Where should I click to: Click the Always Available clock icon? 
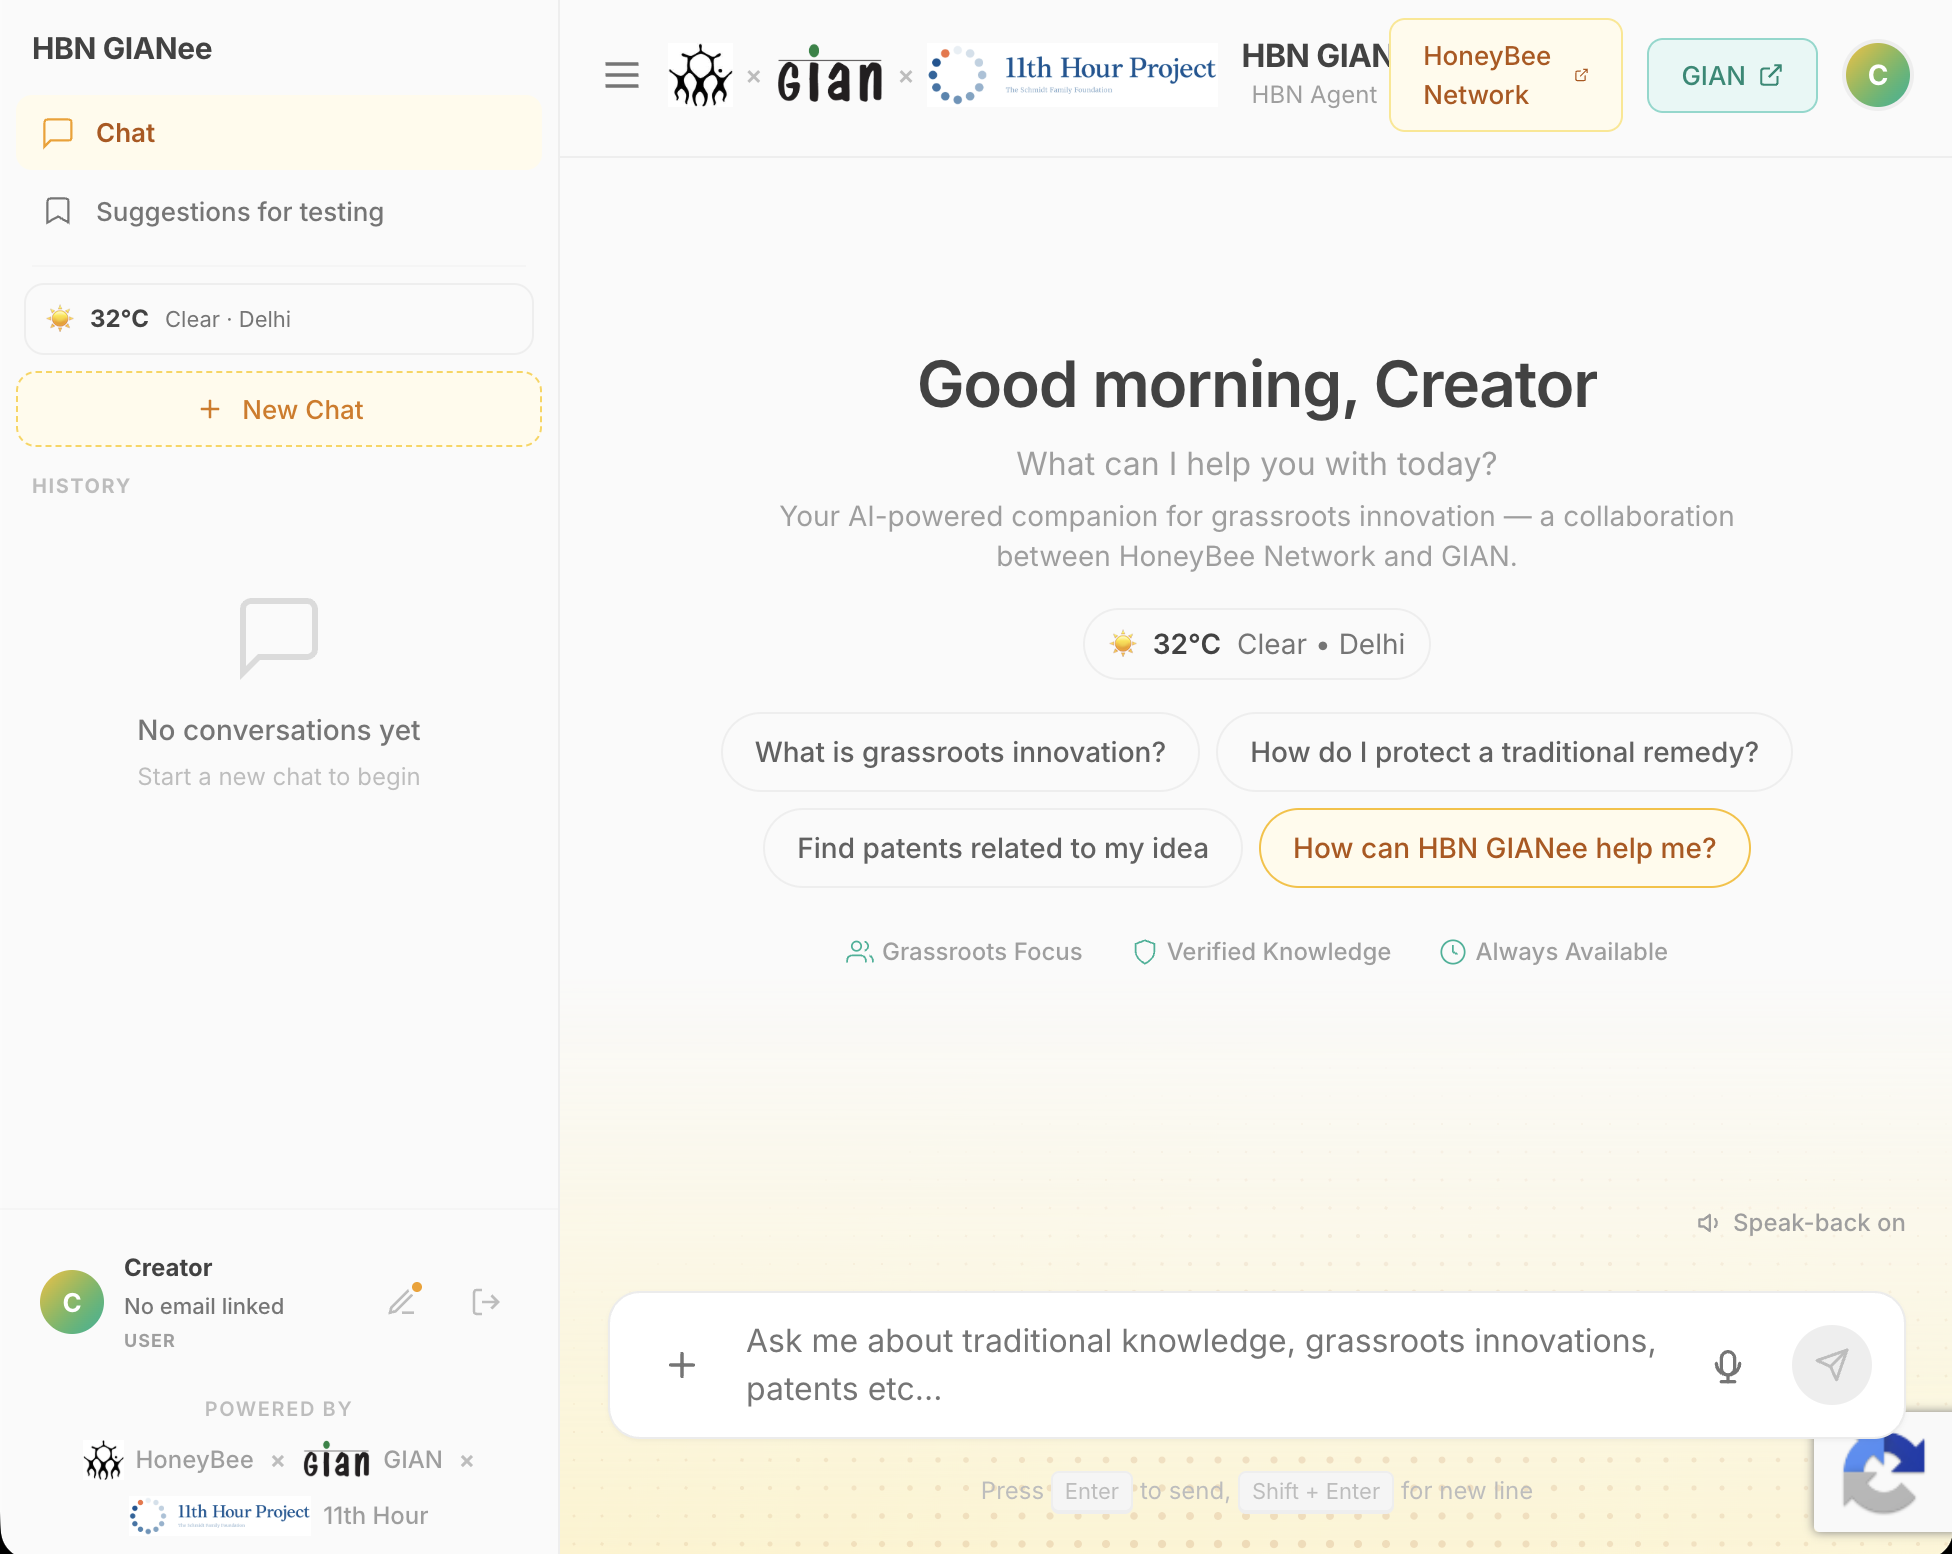point(1452,952)
